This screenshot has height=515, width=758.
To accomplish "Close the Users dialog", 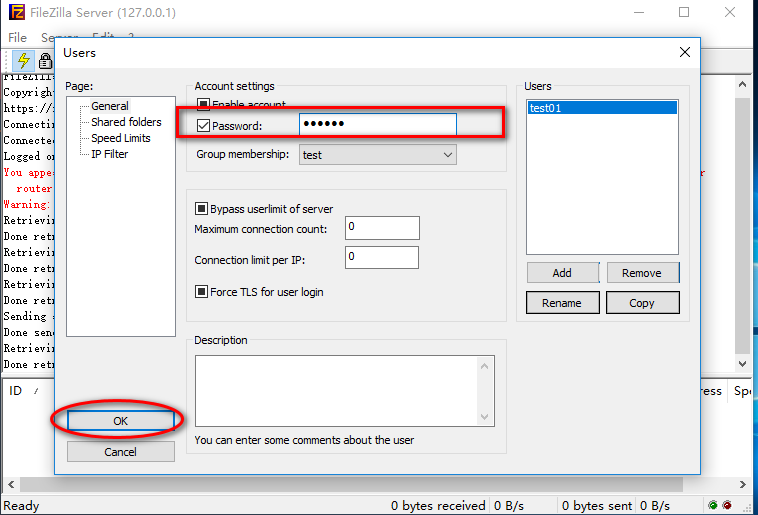I will point(685,52).
